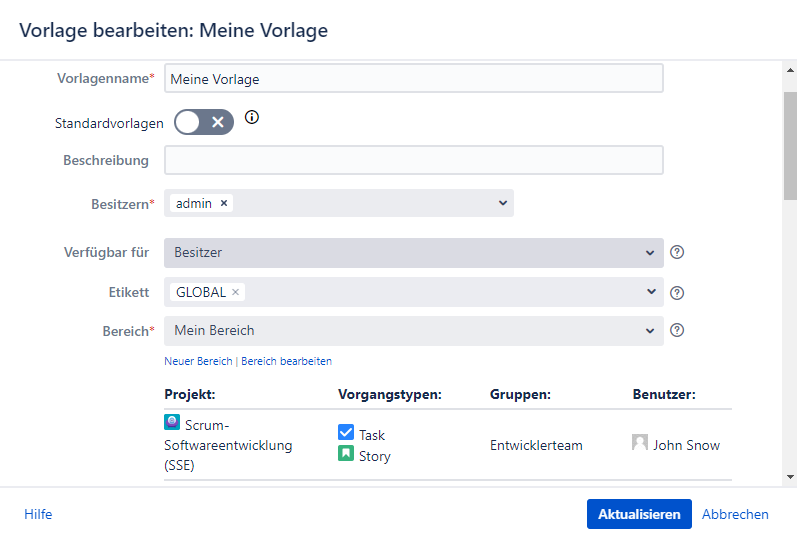Image resolution: width=797 pixels, height=534 pixels.
Task: Remove the GLOBAL label tag
Action: click(x=235, y=292)
